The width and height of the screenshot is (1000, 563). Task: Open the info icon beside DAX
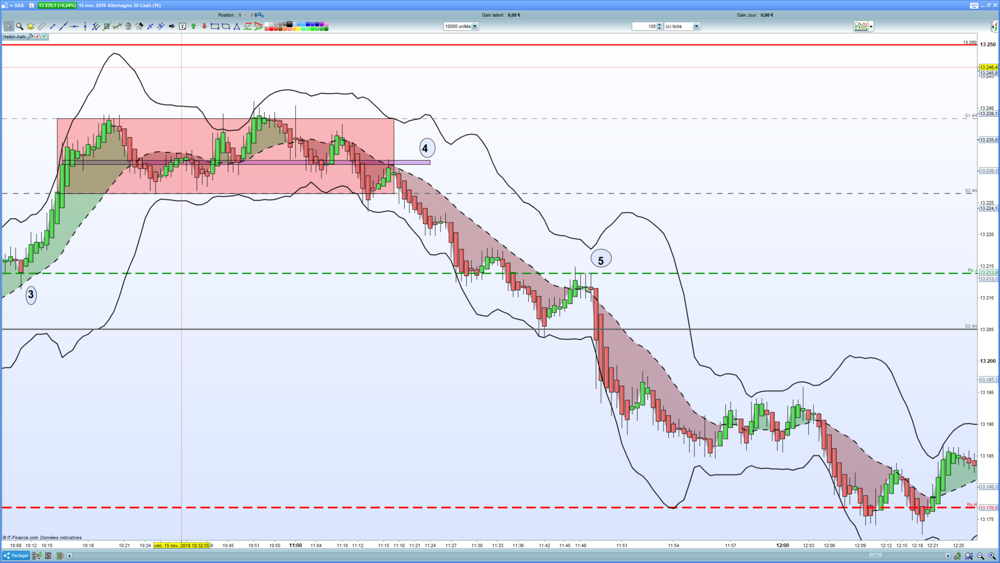point(32,6)
